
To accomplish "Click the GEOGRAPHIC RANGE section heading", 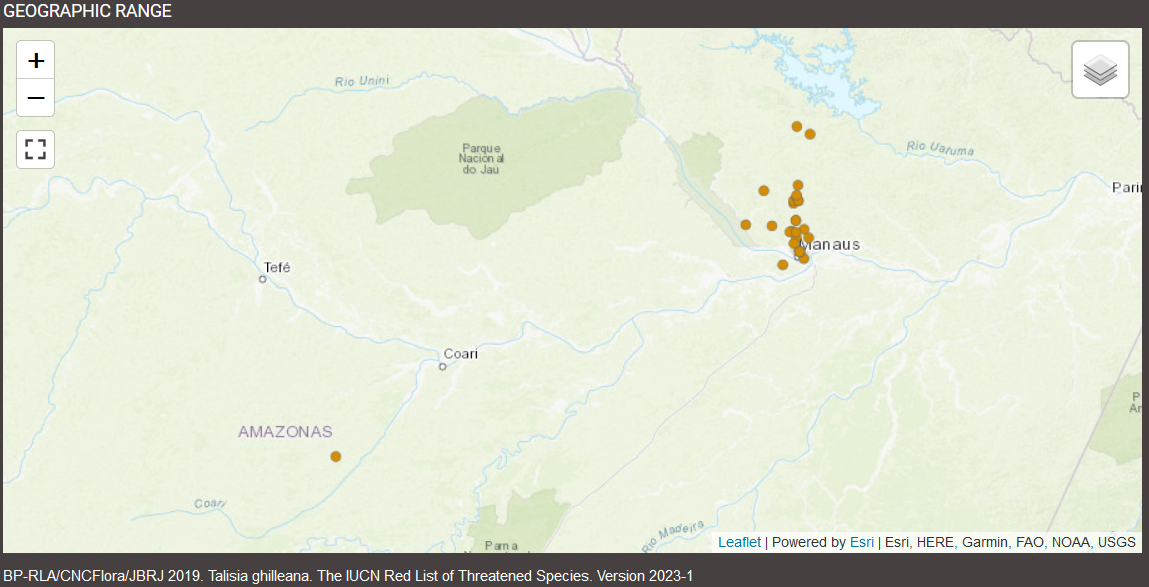I will click(88, 12).
